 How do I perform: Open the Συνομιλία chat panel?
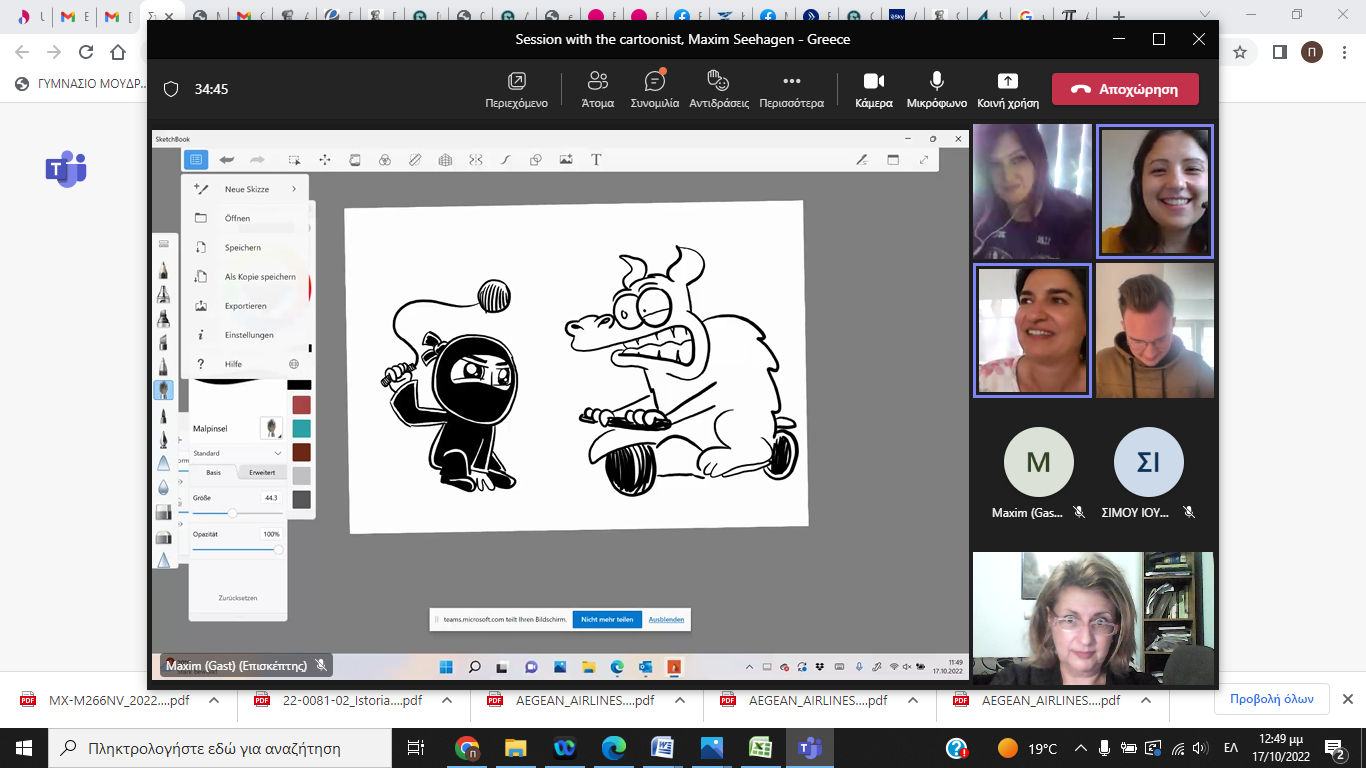coord(654,89)
